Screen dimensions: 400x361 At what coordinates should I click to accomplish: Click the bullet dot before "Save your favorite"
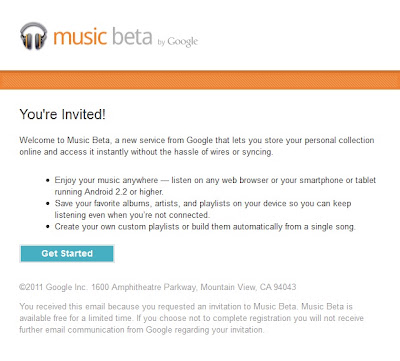[x=48, y=204]
